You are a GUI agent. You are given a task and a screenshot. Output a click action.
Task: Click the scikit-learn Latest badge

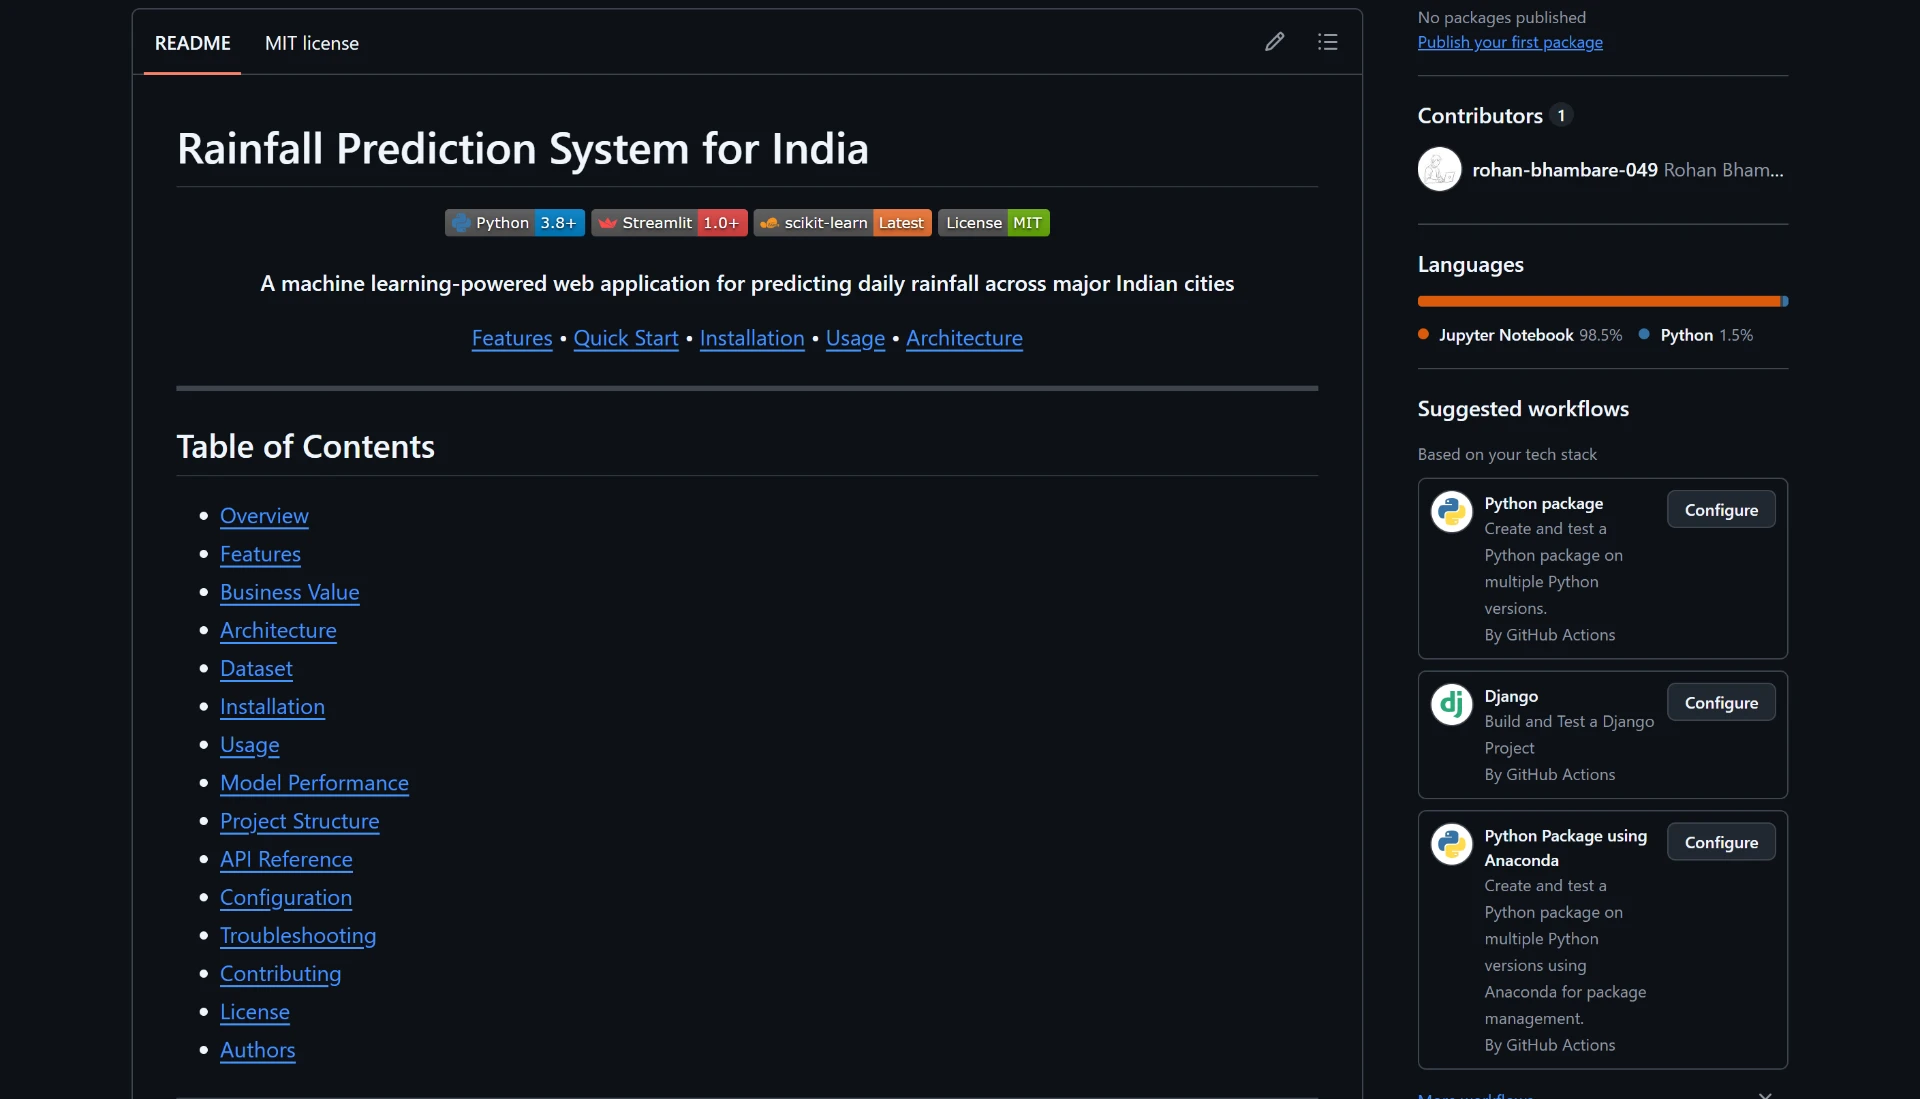(x=842, y=223)
